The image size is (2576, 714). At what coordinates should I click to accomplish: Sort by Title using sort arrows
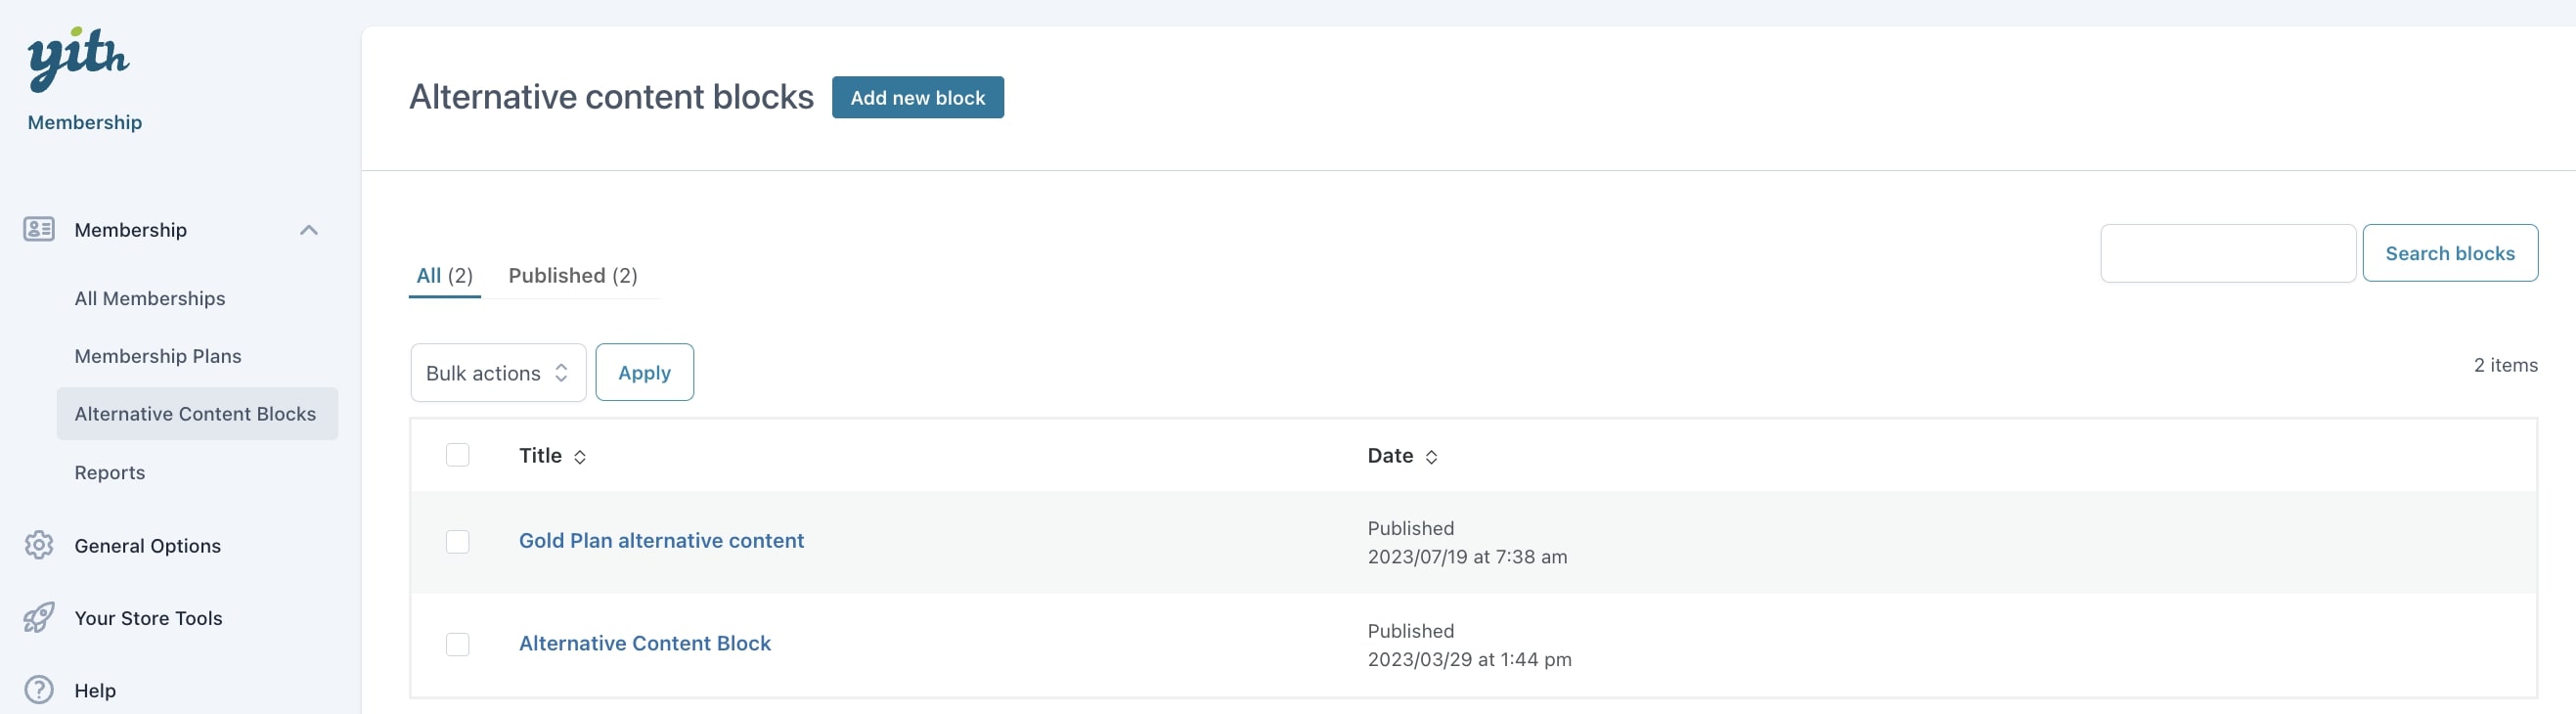(580, 457)
